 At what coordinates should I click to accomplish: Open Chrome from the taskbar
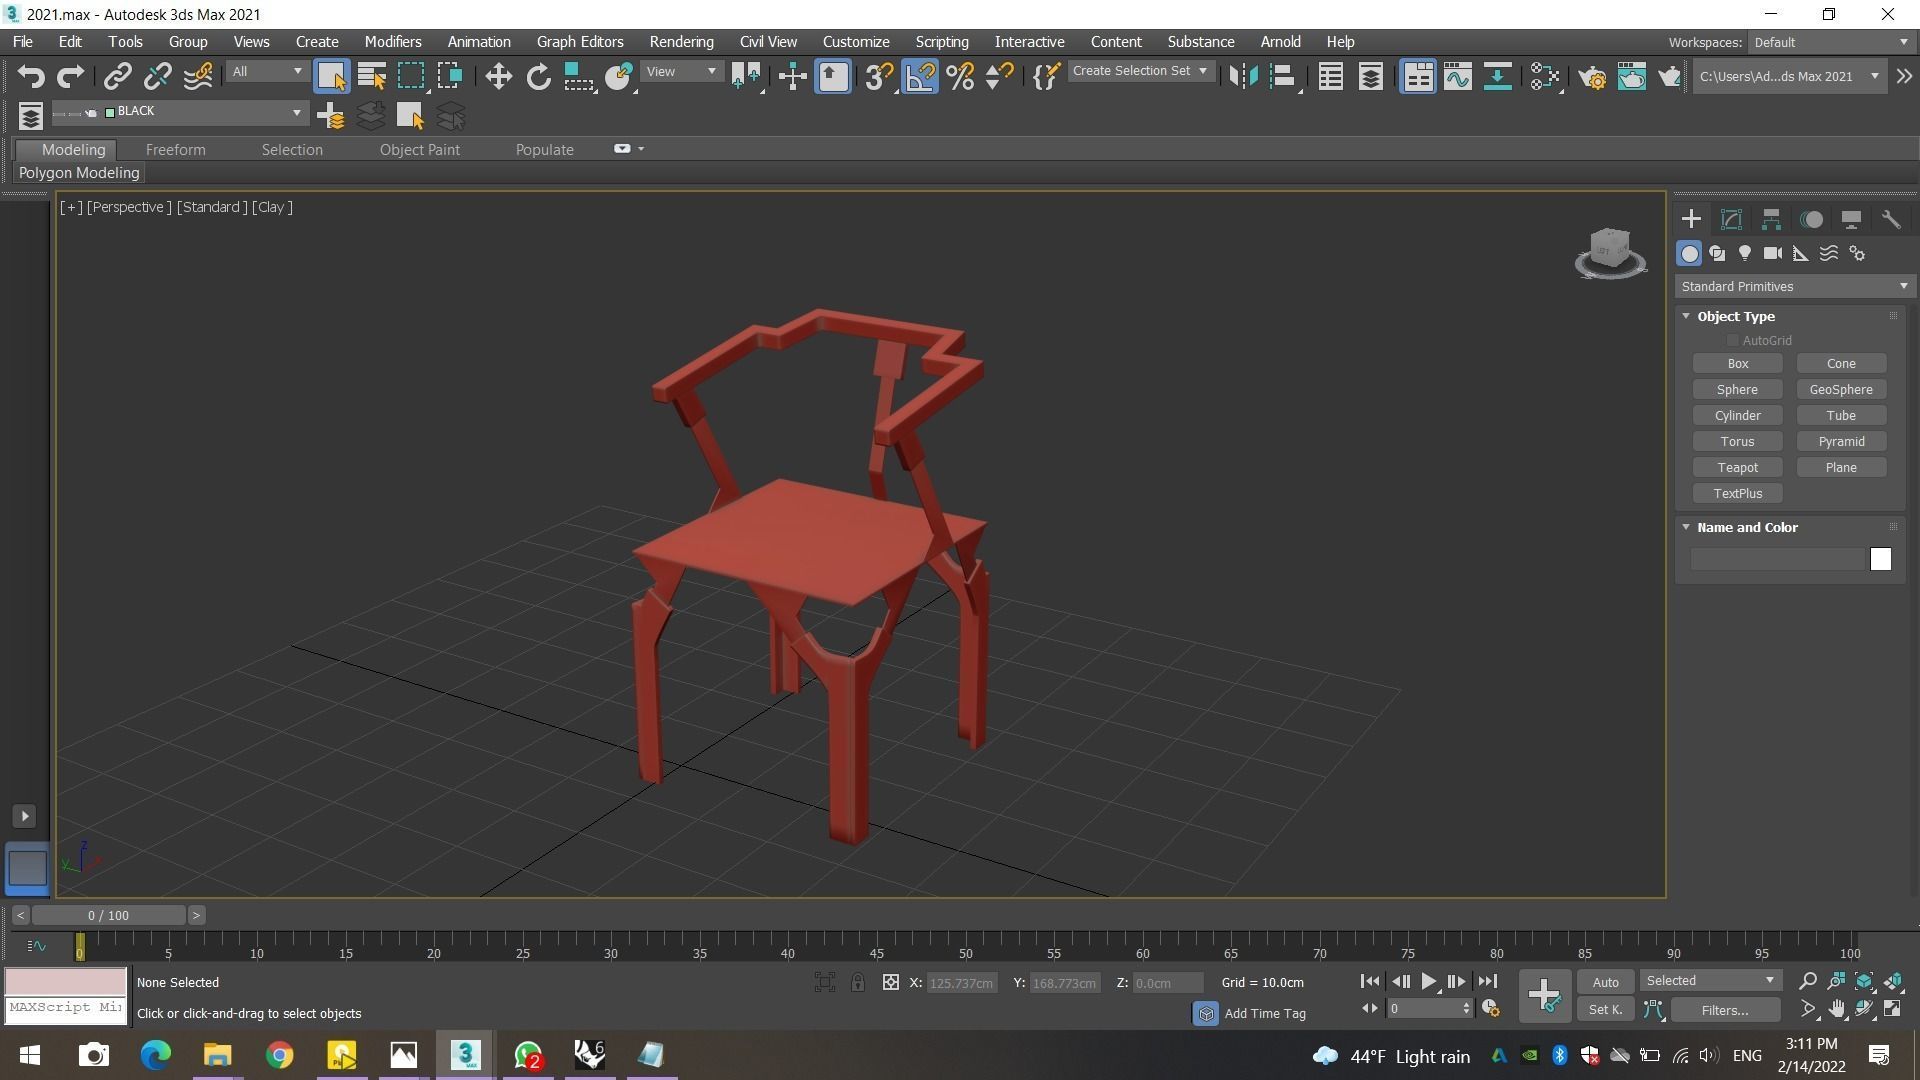[280, 1055]
